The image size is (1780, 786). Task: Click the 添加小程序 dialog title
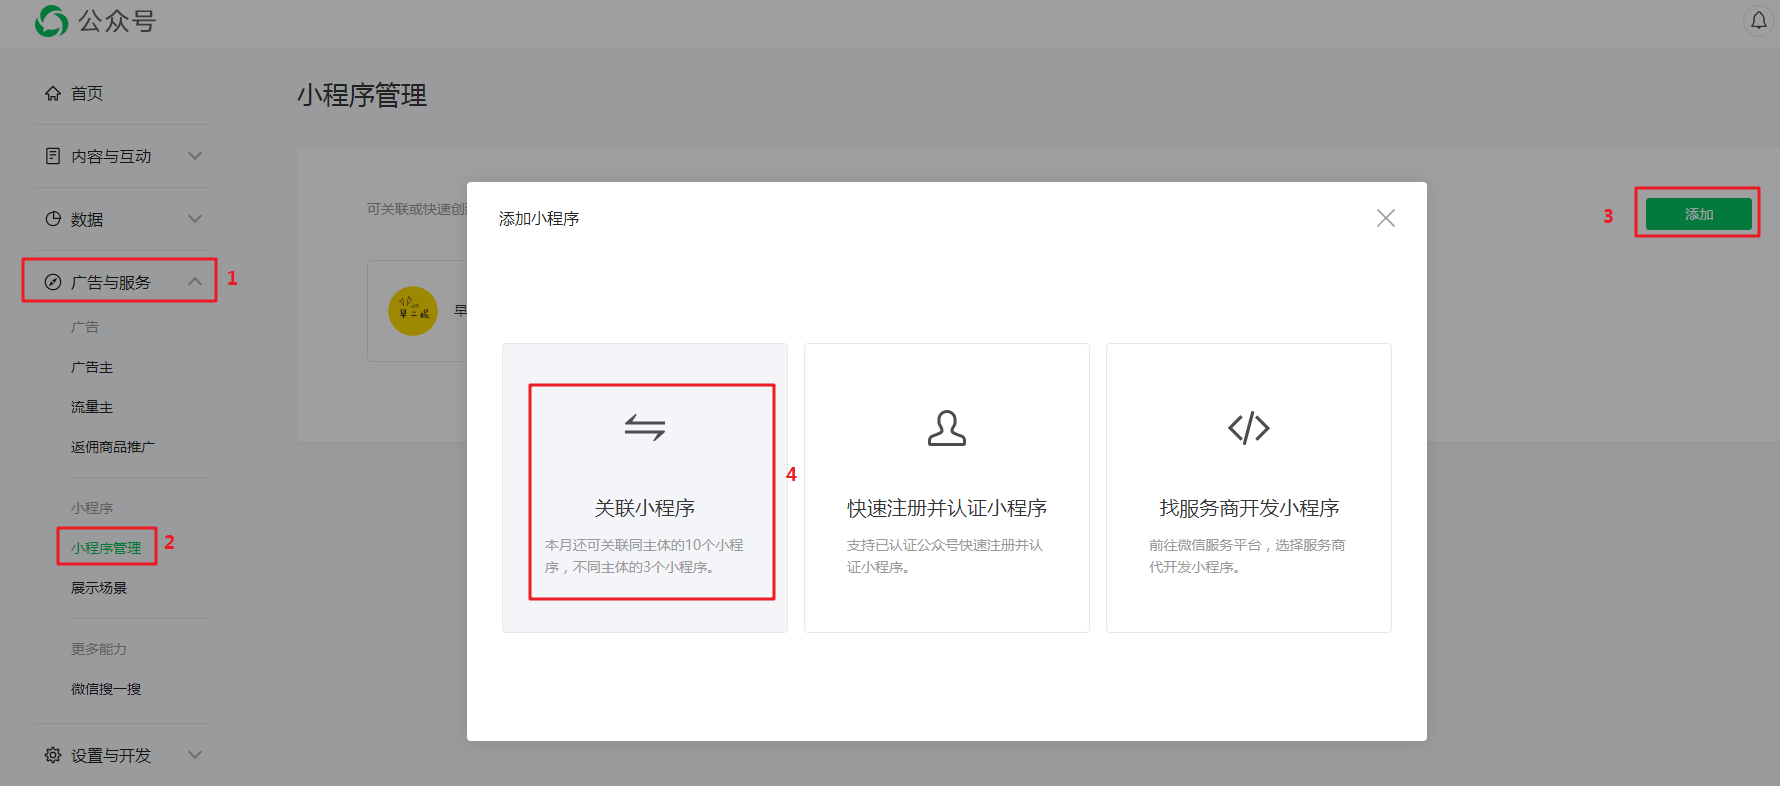[539, 218]
